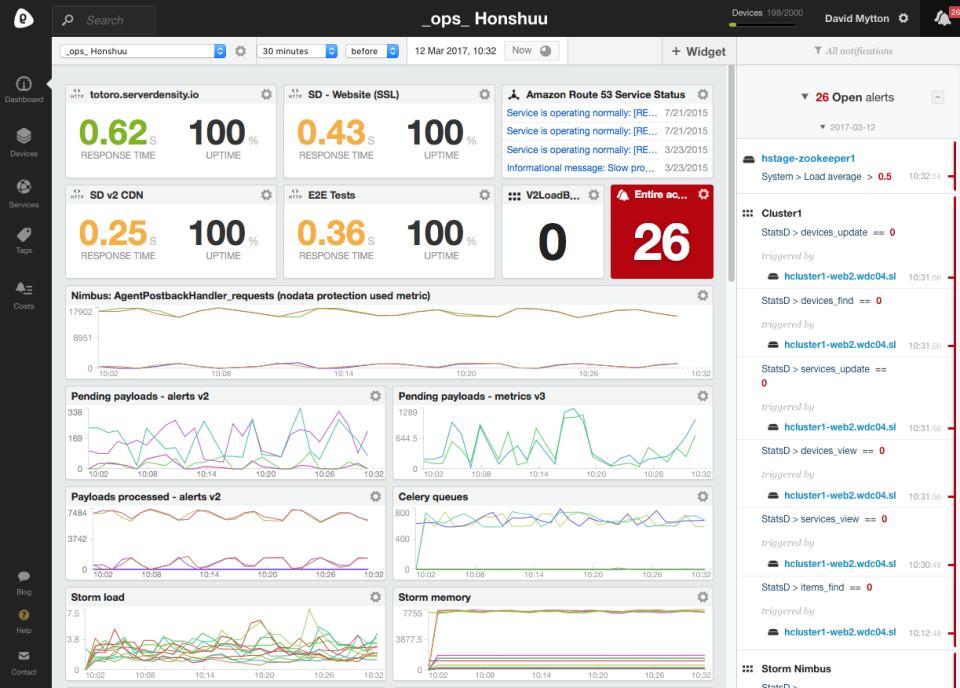The image size is (960, 688).
Task: Click the notifications bell icon
Action: 940,18
